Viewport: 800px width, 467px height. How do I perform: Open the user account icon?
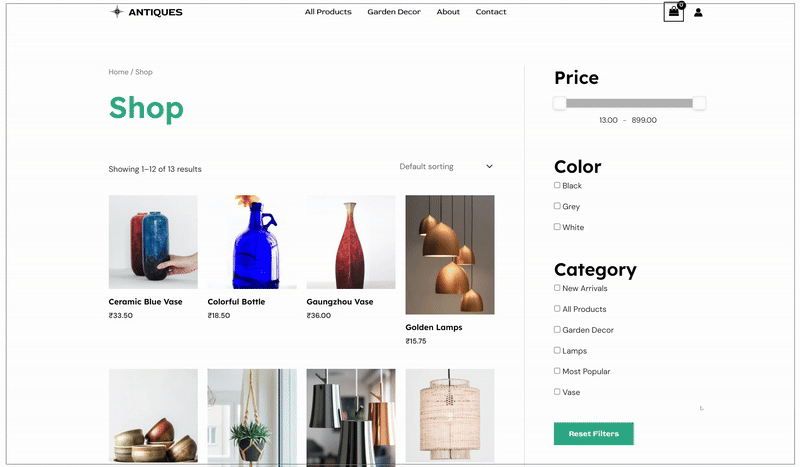click(x=698, y=12)
